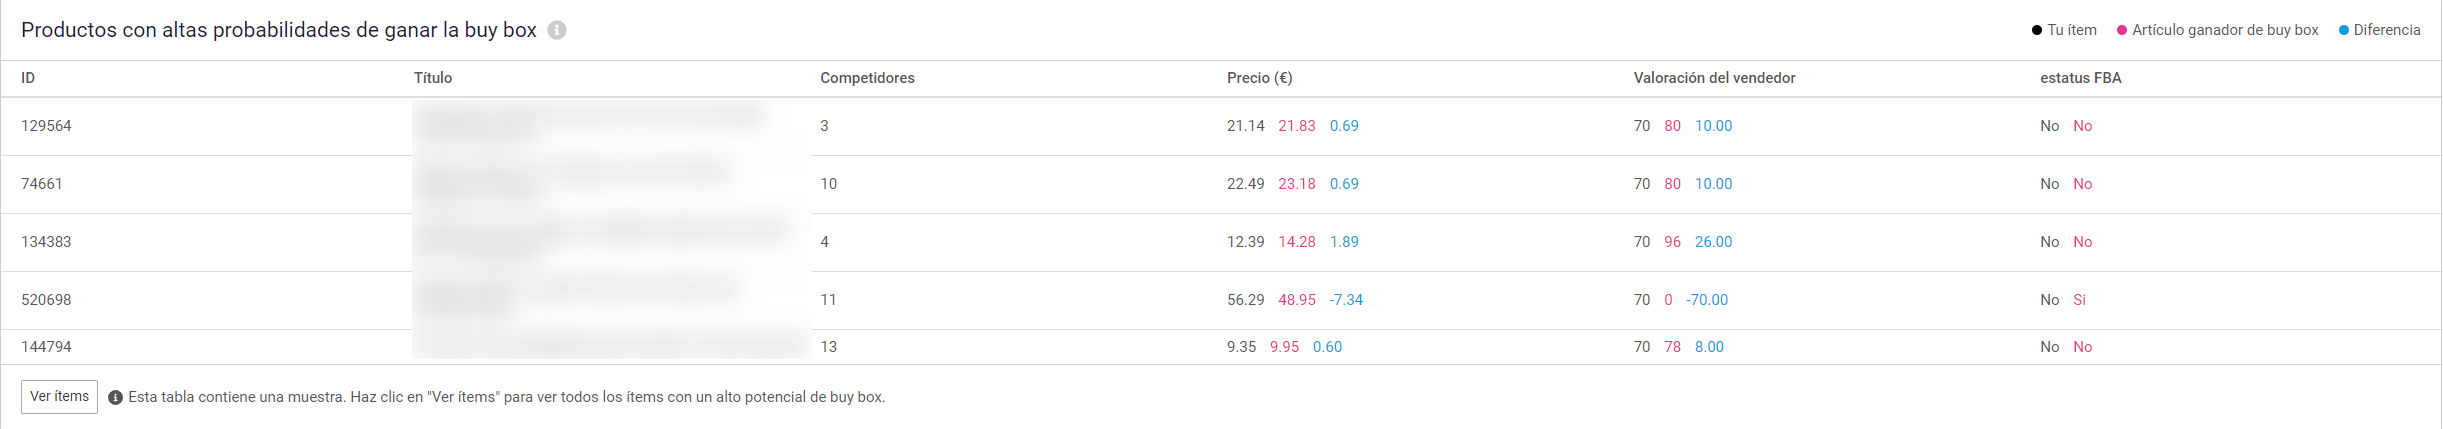2443x429 pixels.
Task: Click the pink Si FBA status
Action: (x=2079, y=300)
